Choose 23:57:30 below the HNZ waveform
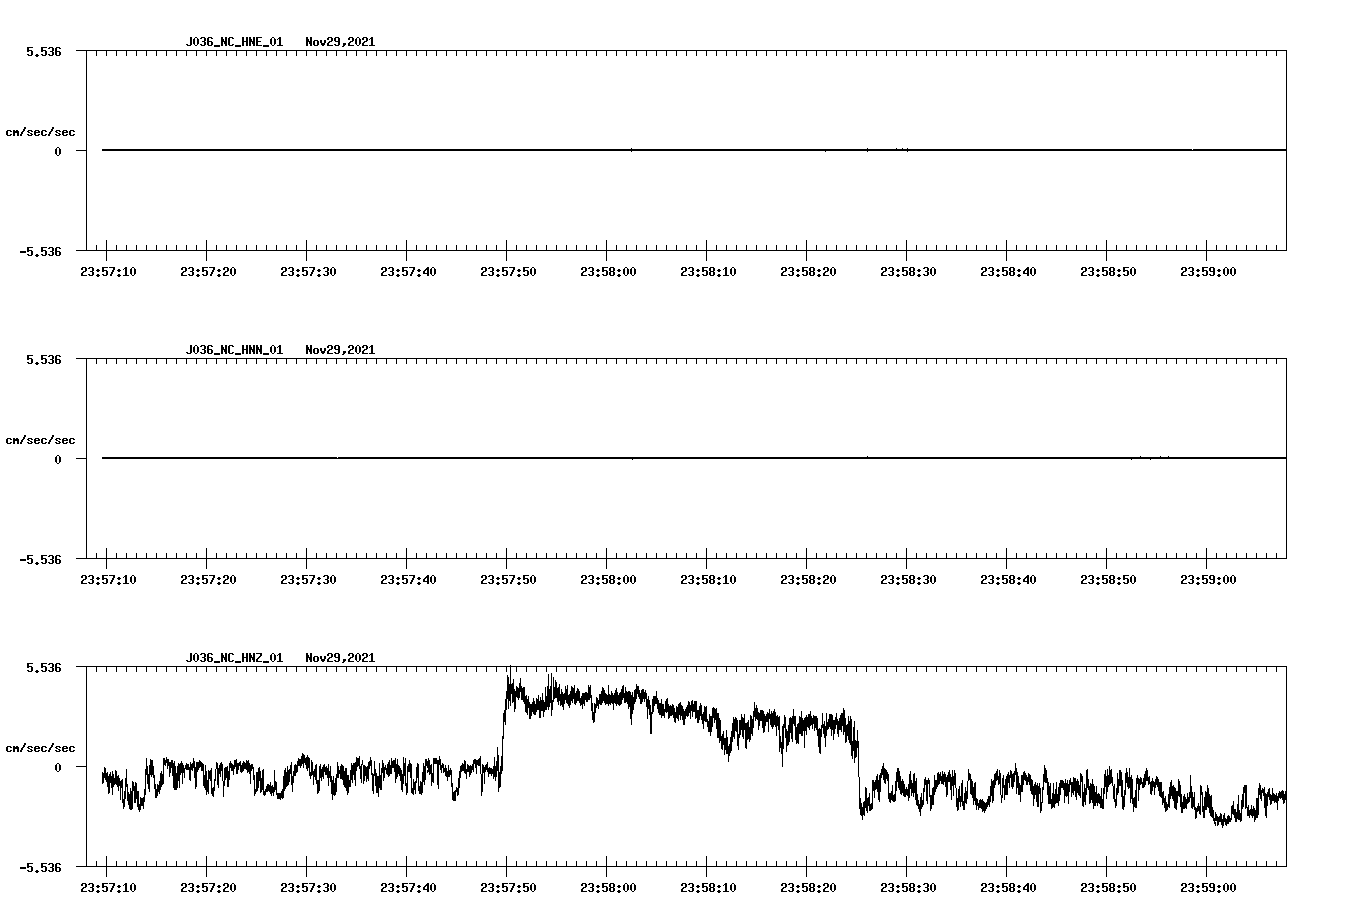The width and height of the screenshot is (1358, 924). pos(308,888)
